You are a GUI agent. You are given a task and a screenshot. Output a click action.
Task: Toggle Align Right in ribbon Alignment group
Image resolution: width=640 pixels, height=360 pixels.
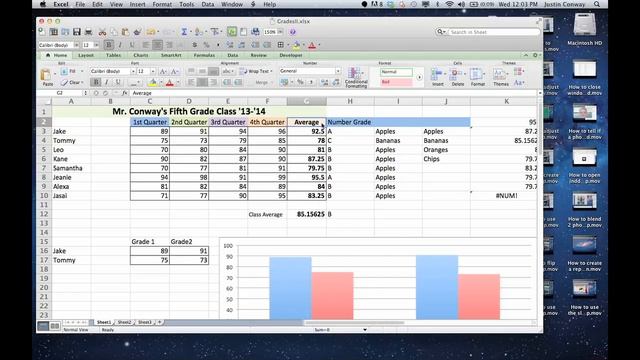(x=213, y=82)
